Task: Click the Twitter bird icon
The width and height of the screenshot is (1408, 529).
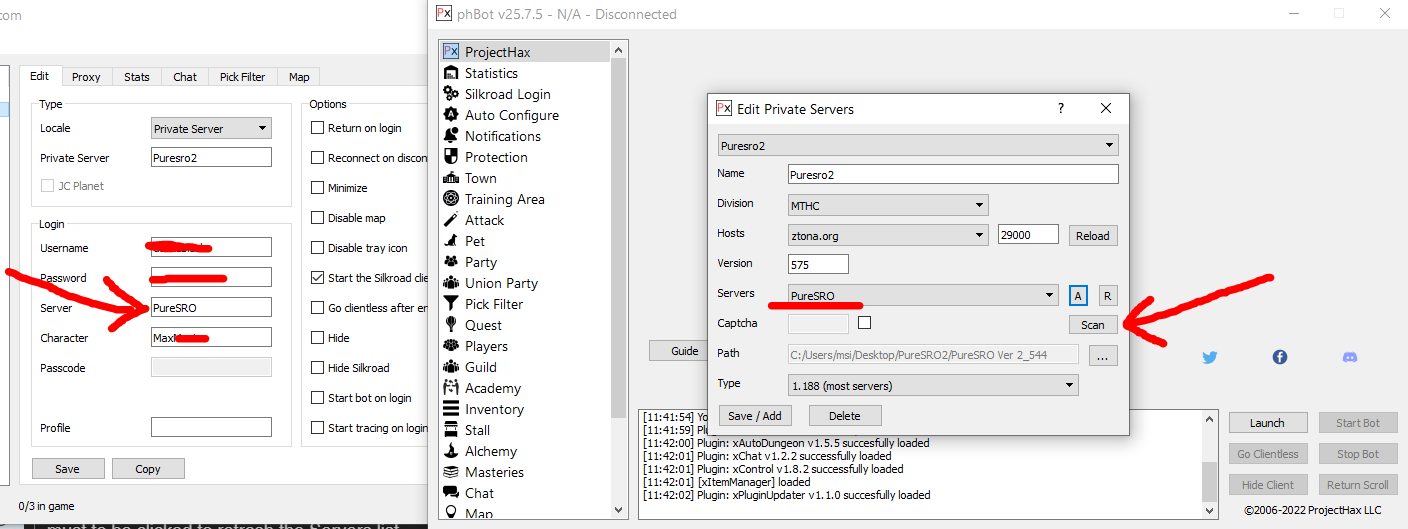Action: tap(1210, 357)
